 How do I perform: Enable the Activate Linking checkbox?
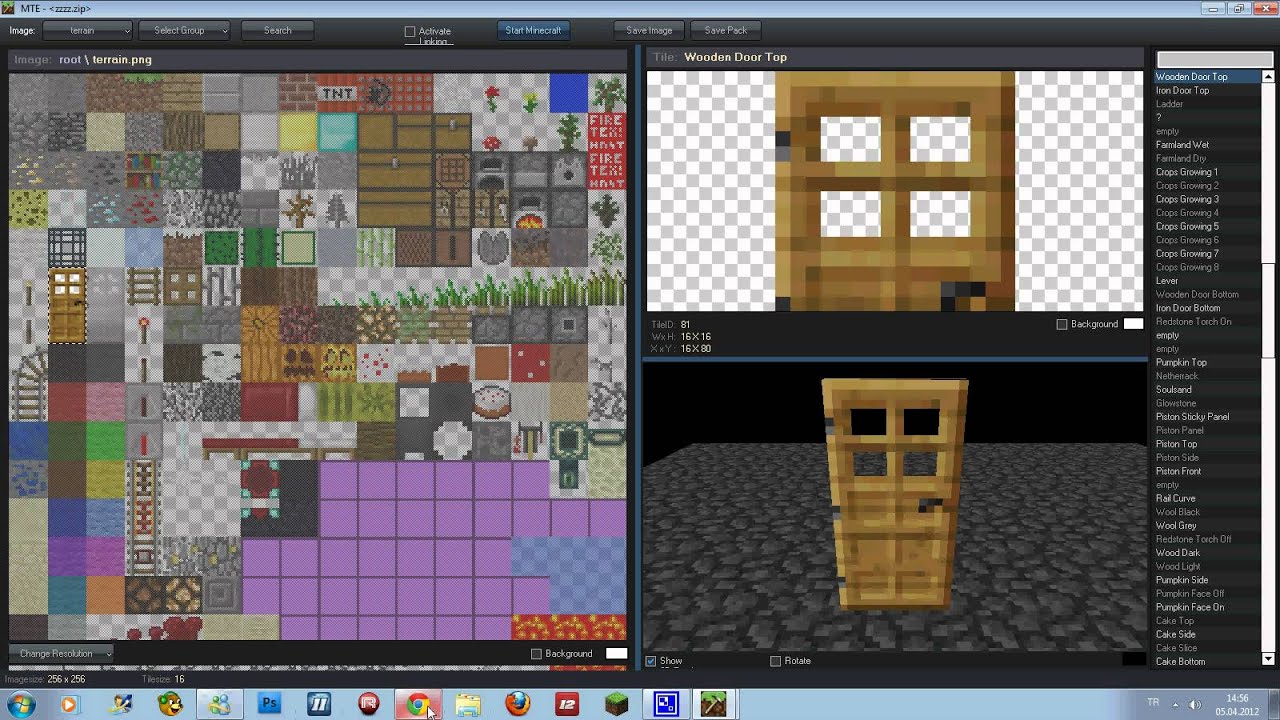pos(410,32)
